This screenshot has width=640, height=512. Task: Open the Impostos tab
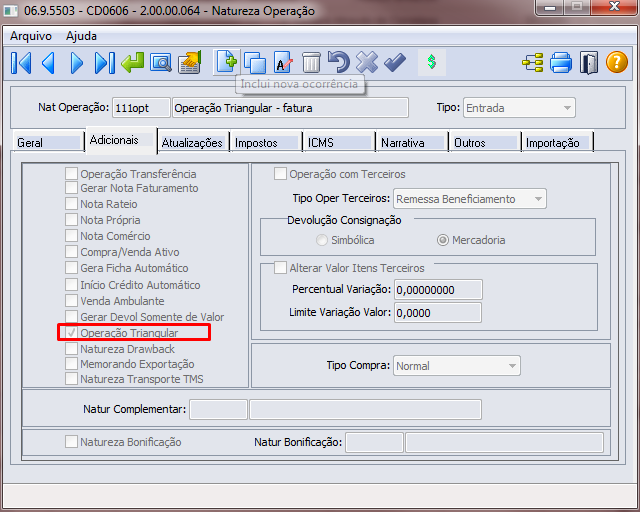coord(266,142)
